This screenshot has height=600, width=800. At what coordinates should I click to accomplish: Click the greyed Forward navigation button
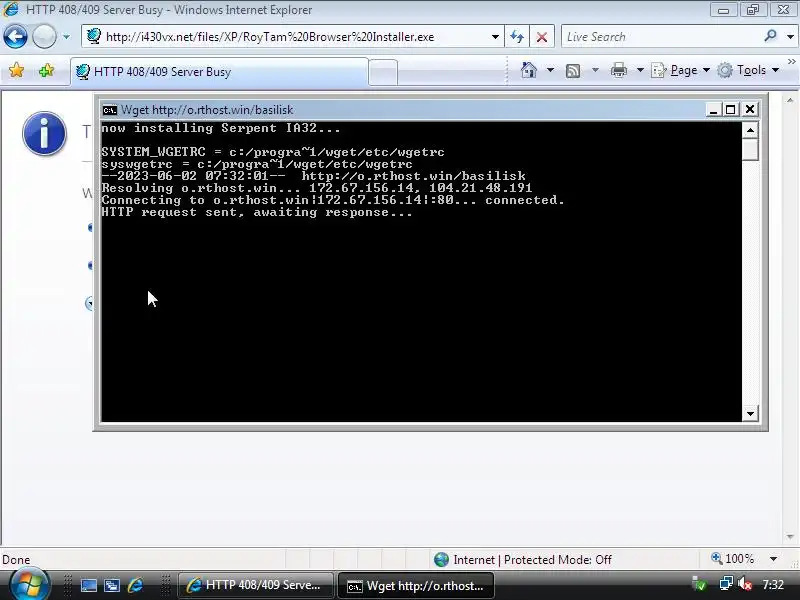[x=44, y=37]
